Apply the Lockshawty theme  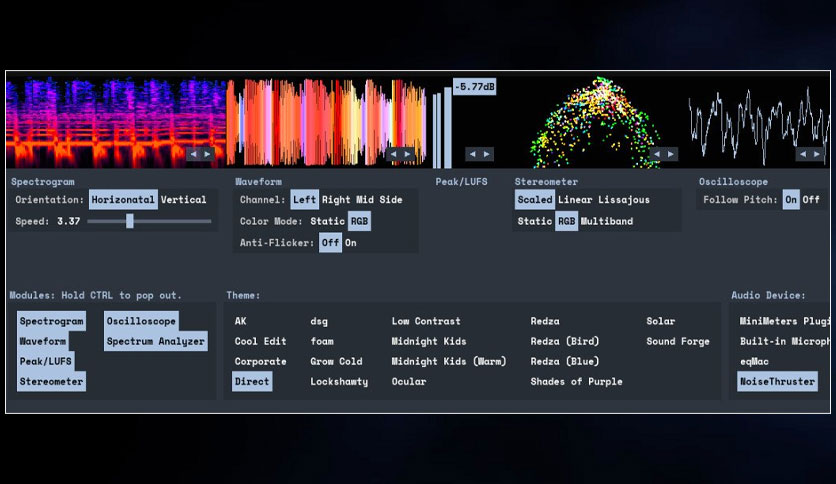pos(339,382)
